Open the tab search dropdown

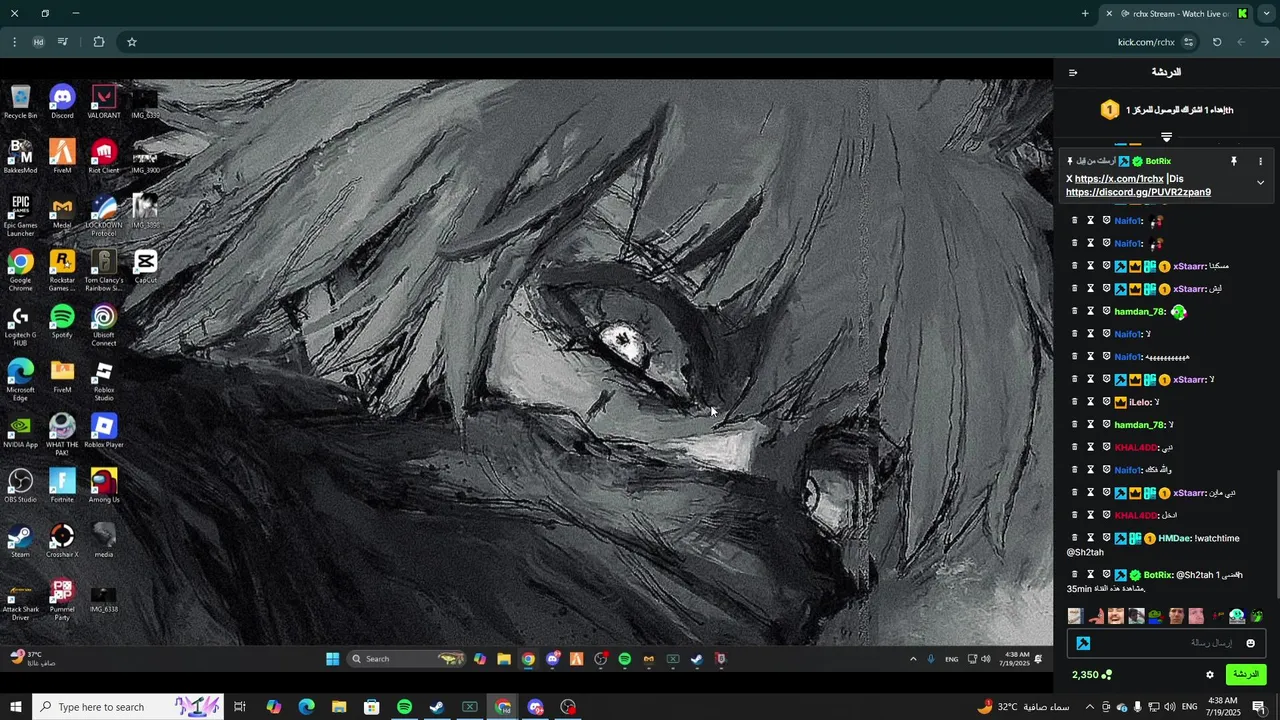click(x=1266, y=14)
